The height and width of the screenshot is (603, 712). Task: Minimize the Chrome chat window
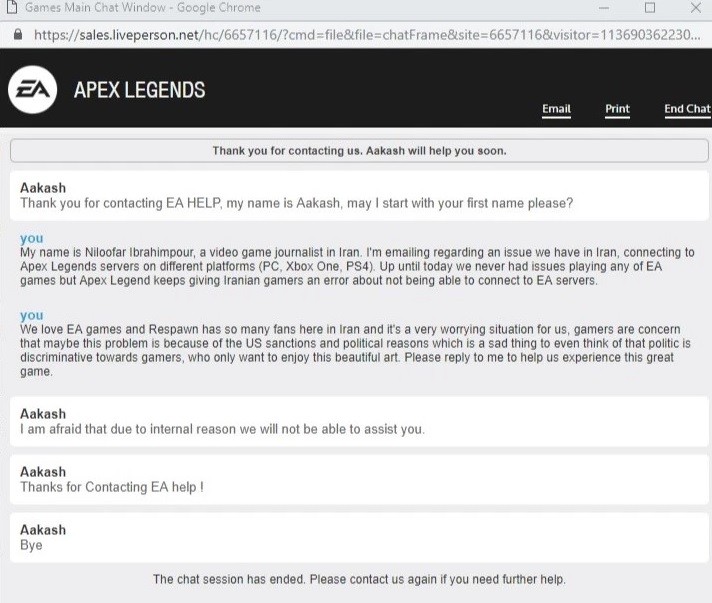(x=604, y=8)
